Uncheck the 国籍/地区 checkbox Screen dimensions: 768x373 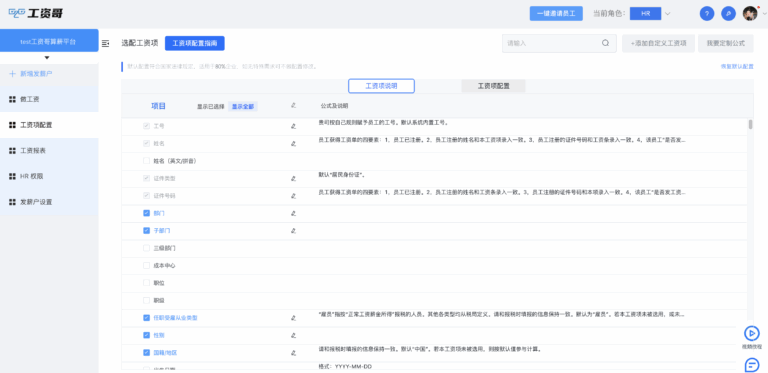pos(146,352)
